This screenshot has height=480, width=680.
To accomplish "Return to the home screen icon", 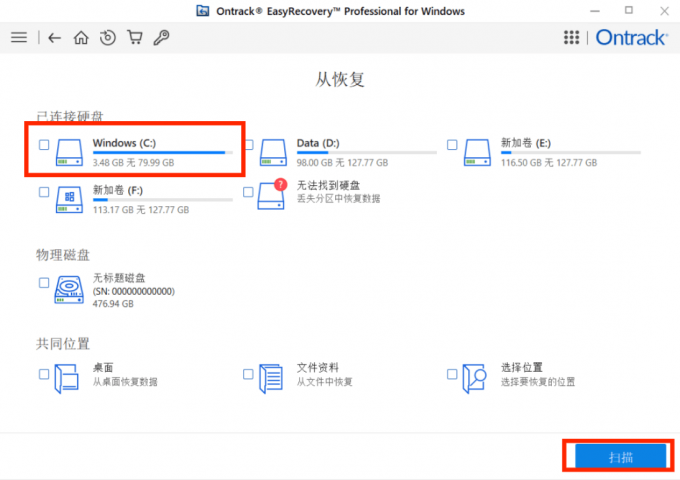I will pos(81,38).
